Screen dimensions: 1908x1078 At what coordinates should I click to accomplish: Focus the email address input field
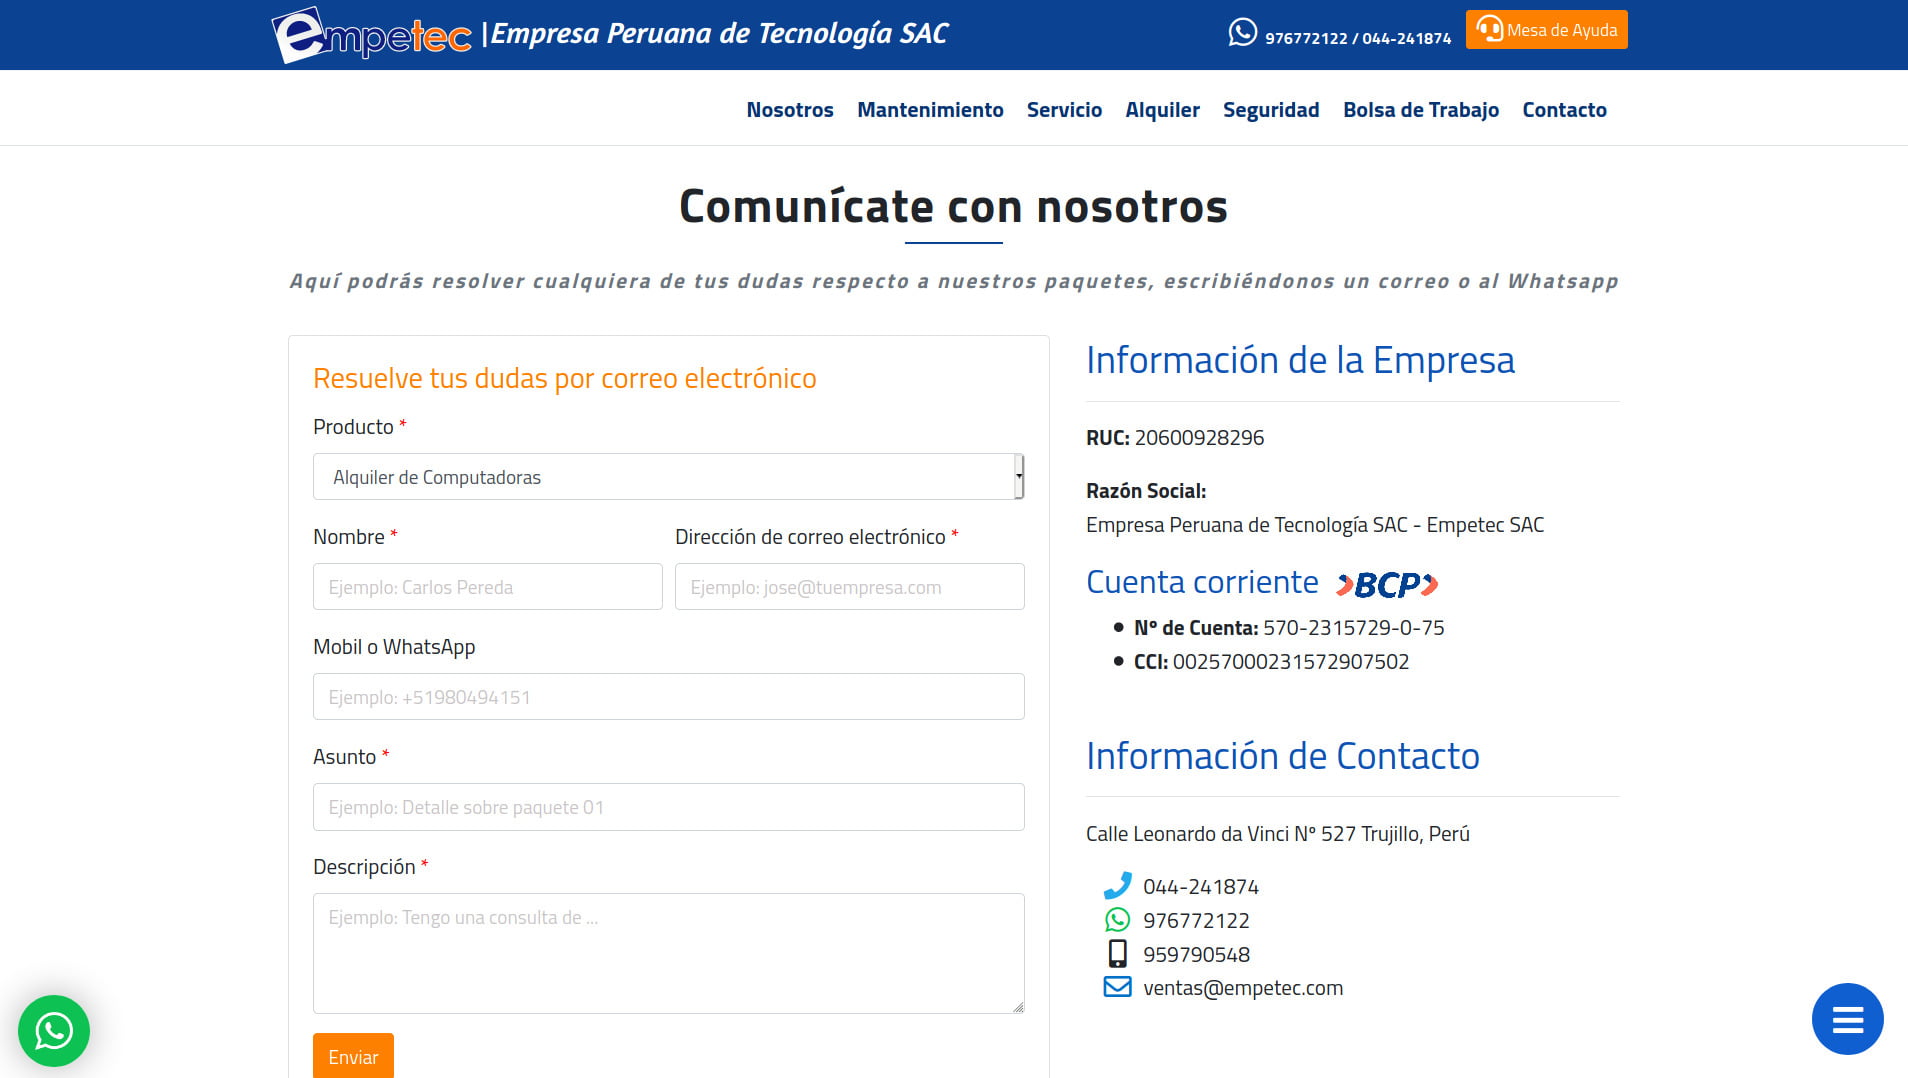850,587
